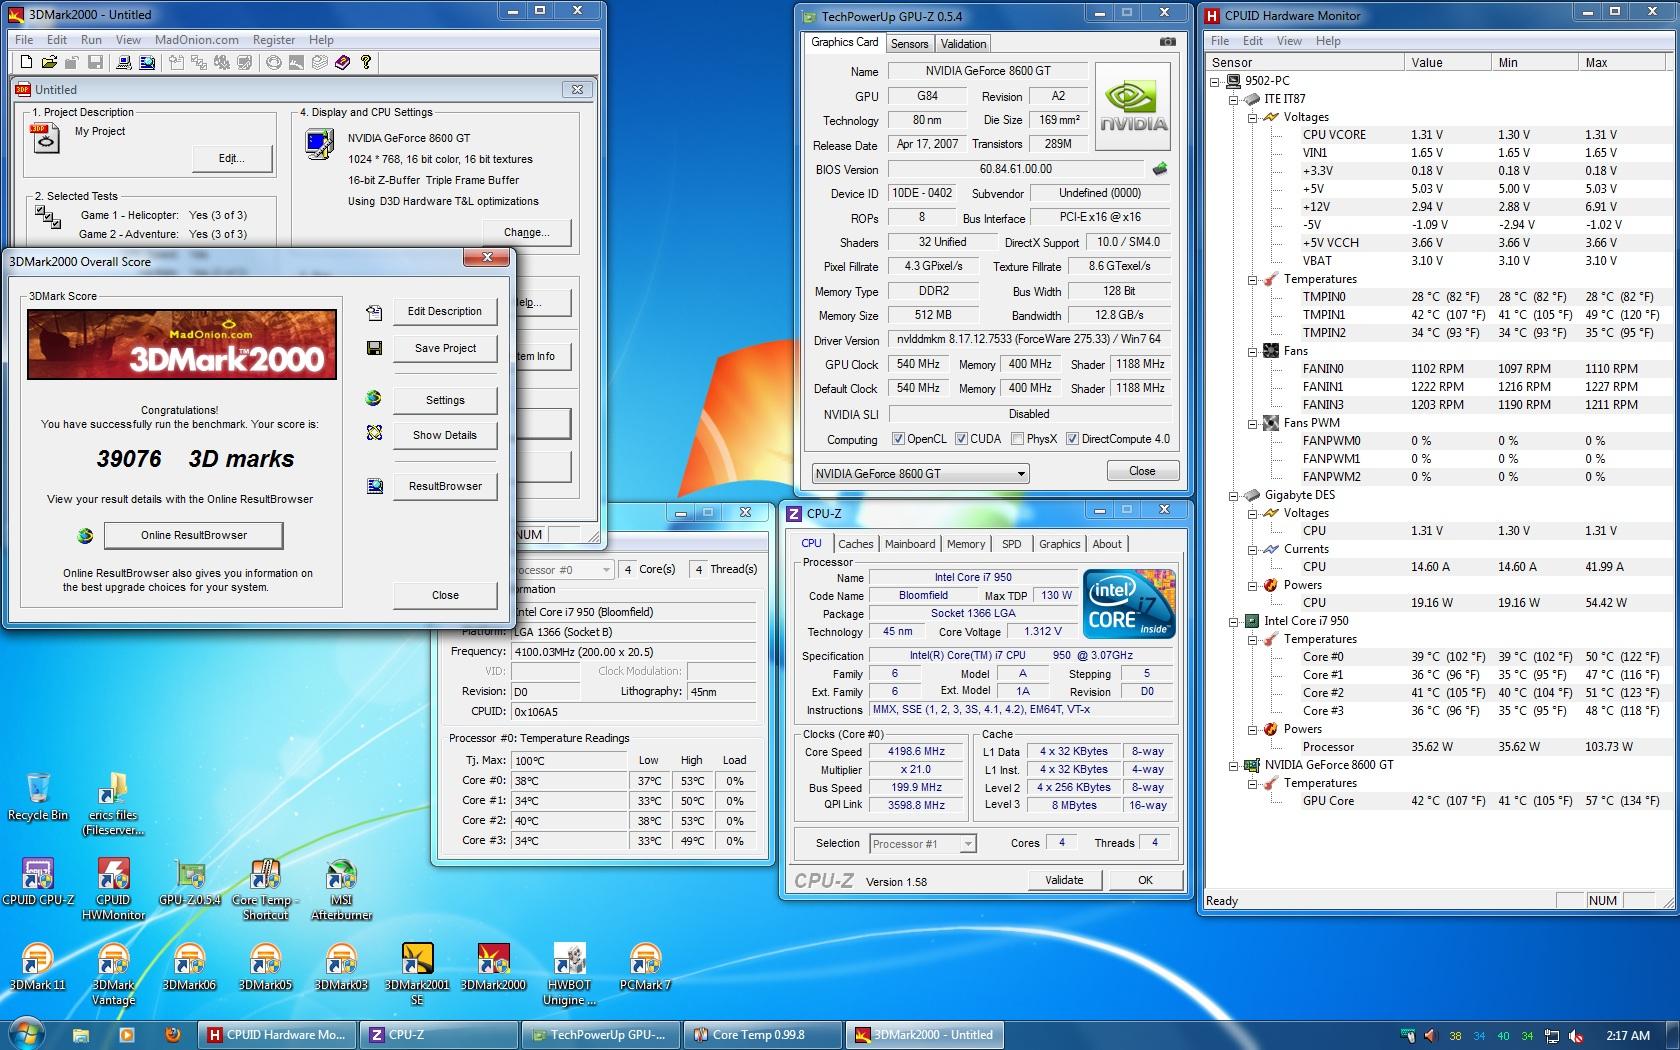Click the Core Temp 0.99.8 taskbar button
The width and height of the screenshot is (1680, 1050).
click(763, 1035)
